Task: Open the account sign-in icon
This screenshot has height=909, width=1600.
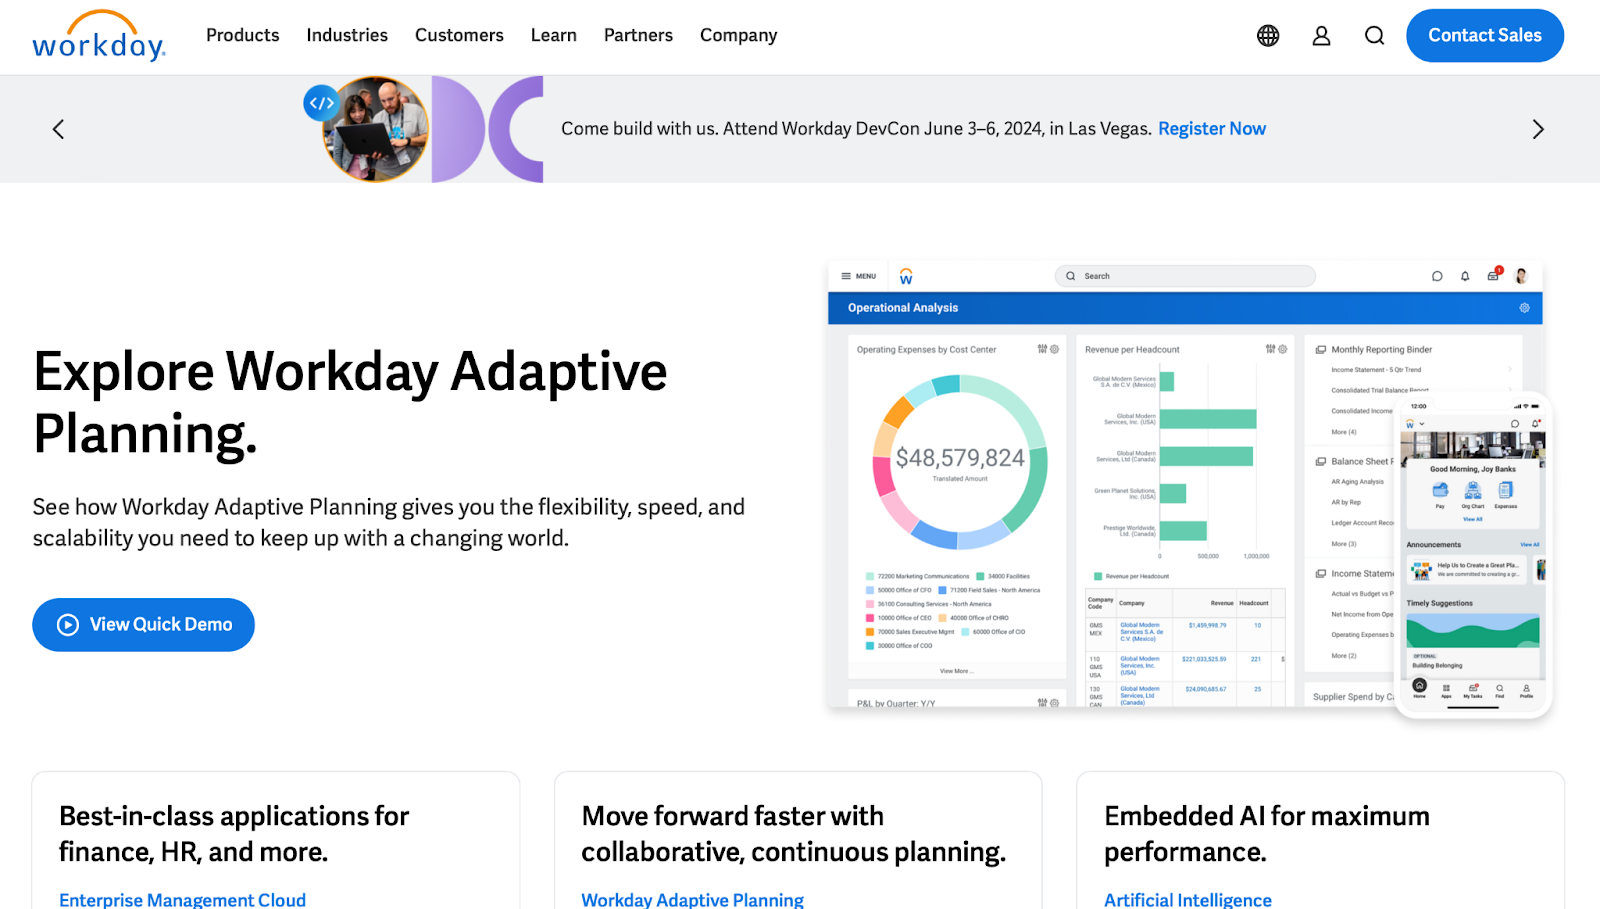Action: tap(1322, 35)
